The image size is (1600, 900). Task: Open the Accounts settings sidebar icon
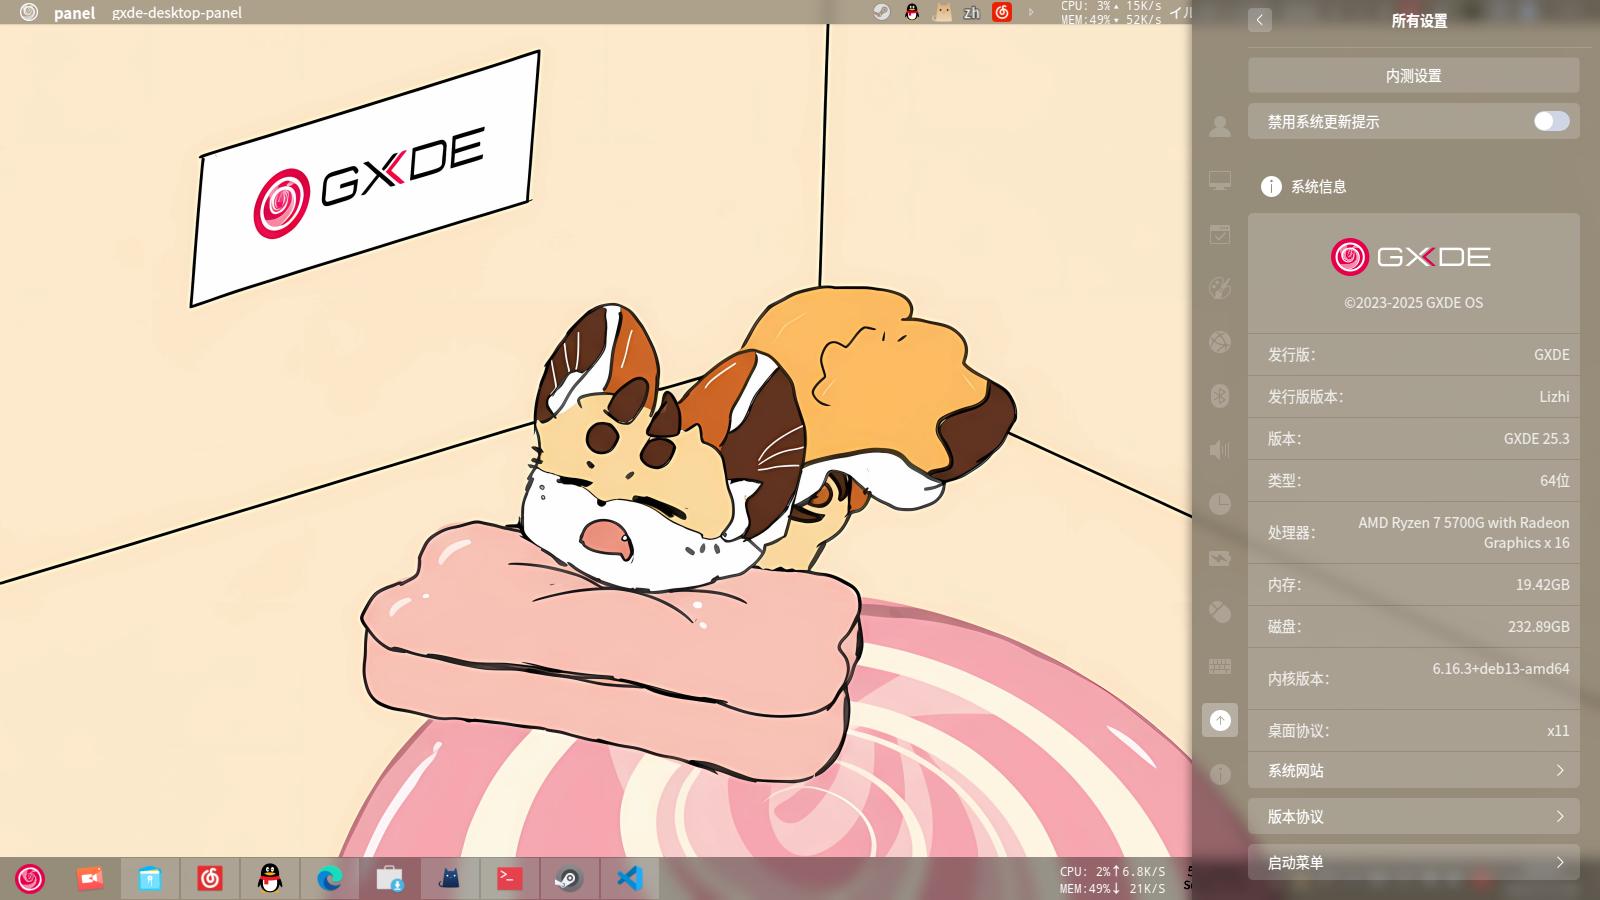tap(1220, 126)
